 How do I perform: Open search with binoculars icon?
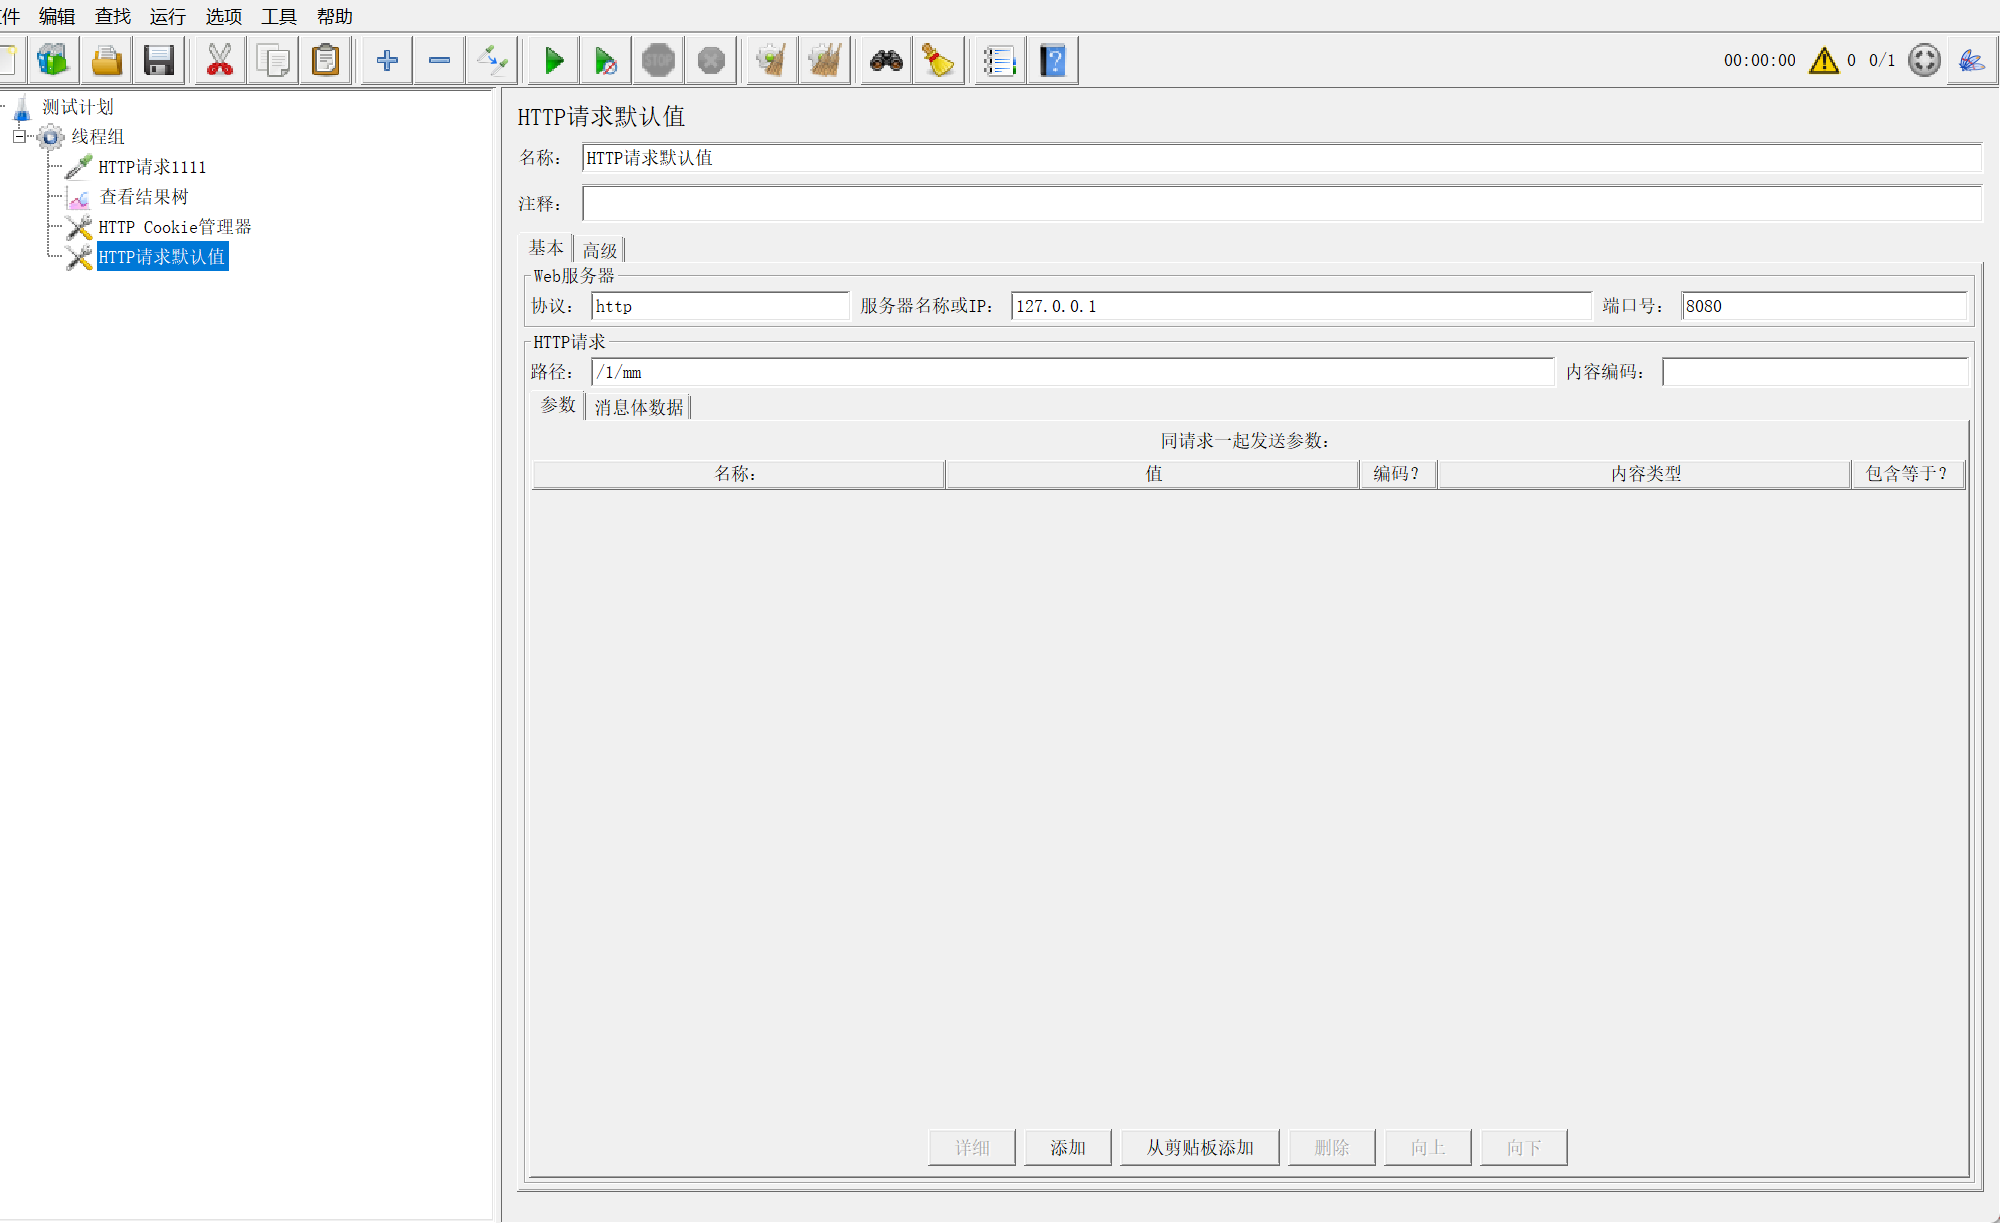click(x=886, y=61)
